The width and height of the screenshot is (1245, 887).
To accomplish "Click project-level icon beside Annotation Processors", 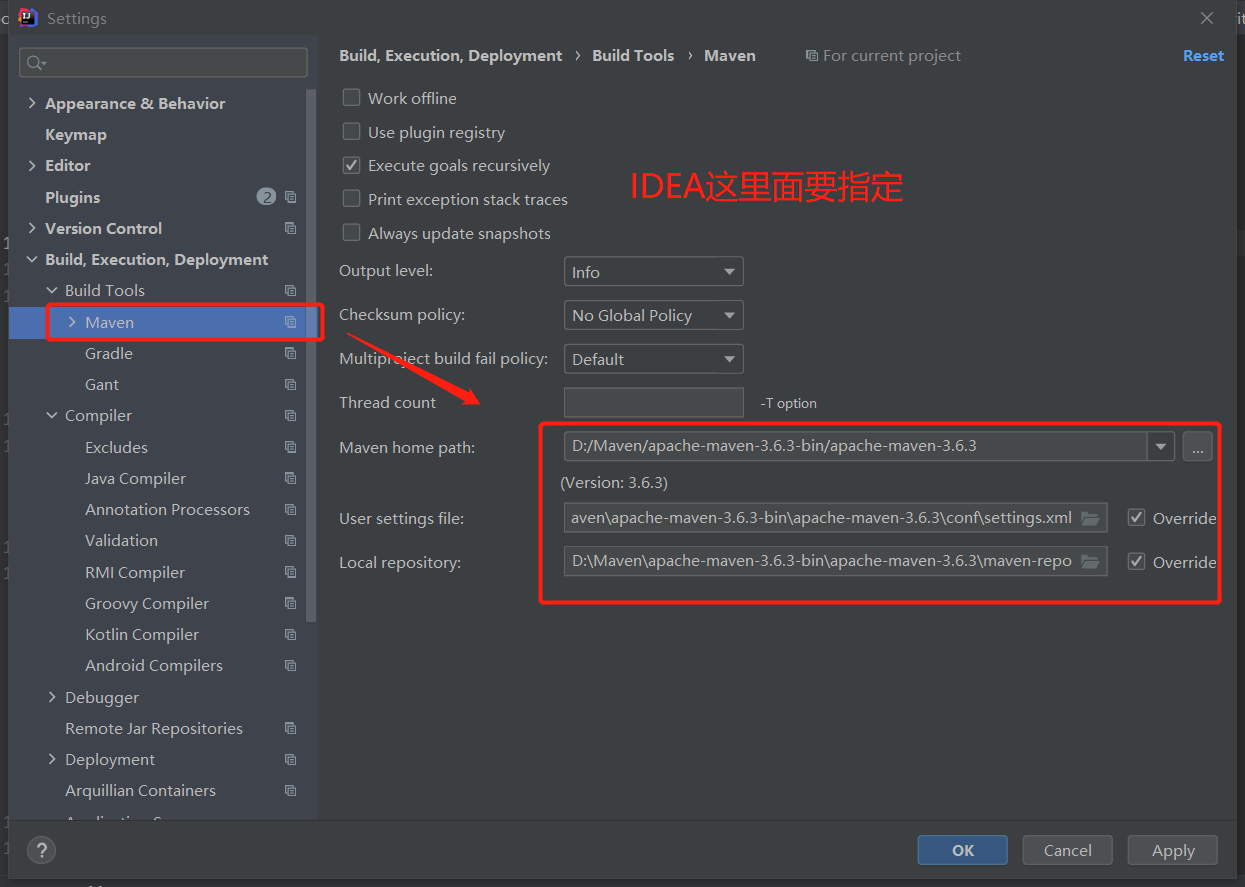I will (x=291, y=509).
